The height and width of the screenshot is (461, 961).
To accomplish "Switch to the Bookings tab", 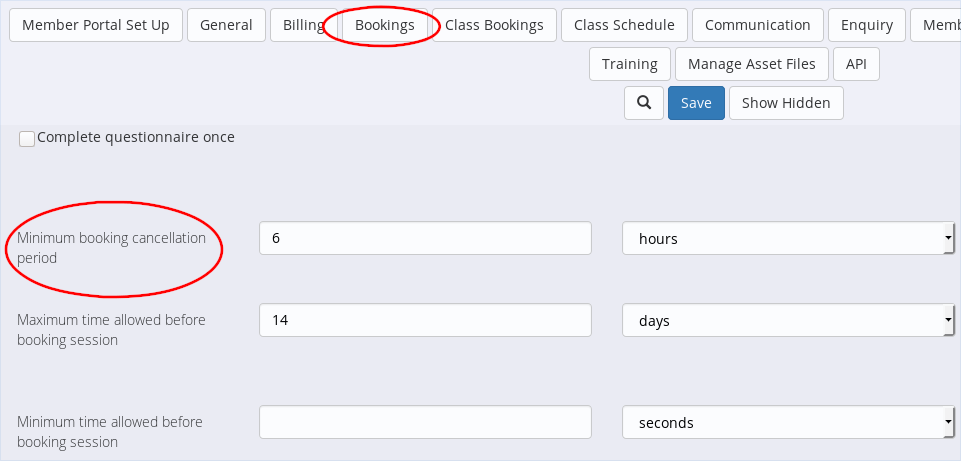I will pyautogui.click(x=385, y=25).
